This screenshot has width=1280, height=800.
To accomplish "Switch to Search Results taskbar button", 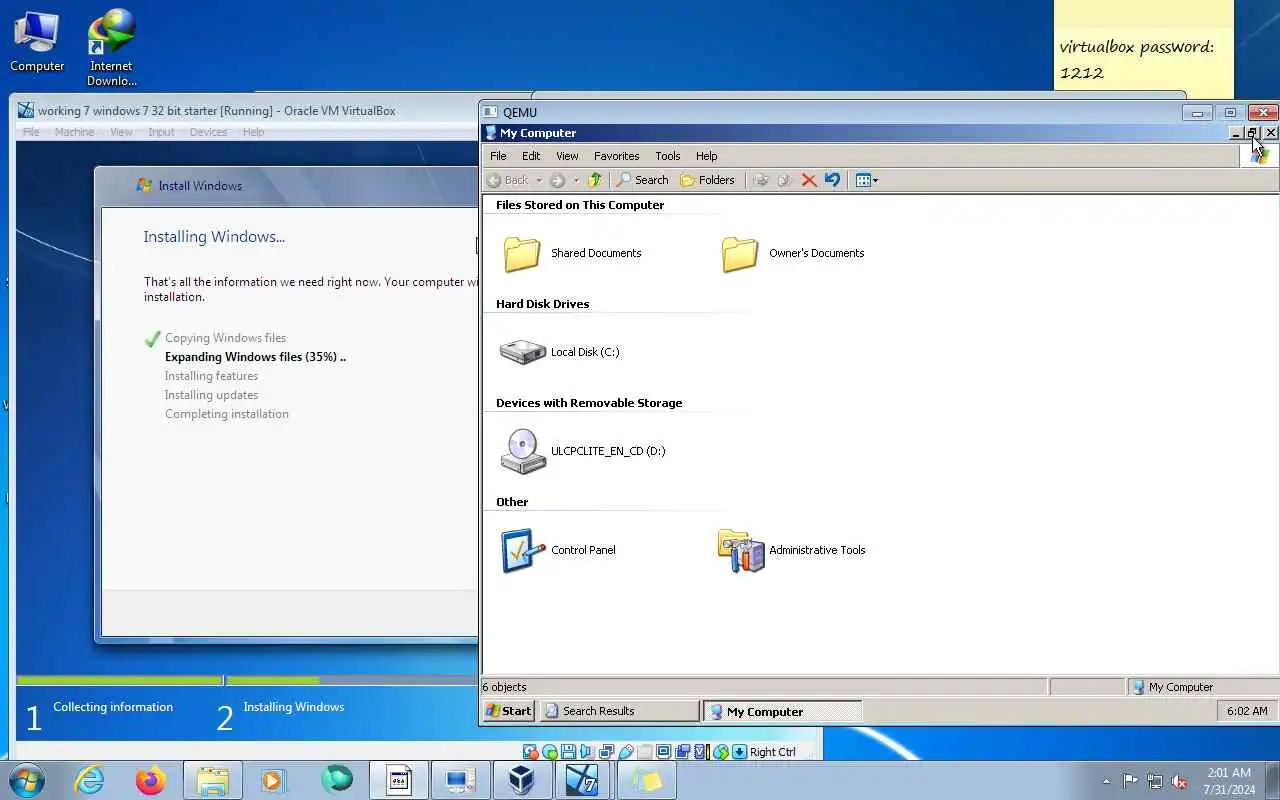I will point(619,711).
